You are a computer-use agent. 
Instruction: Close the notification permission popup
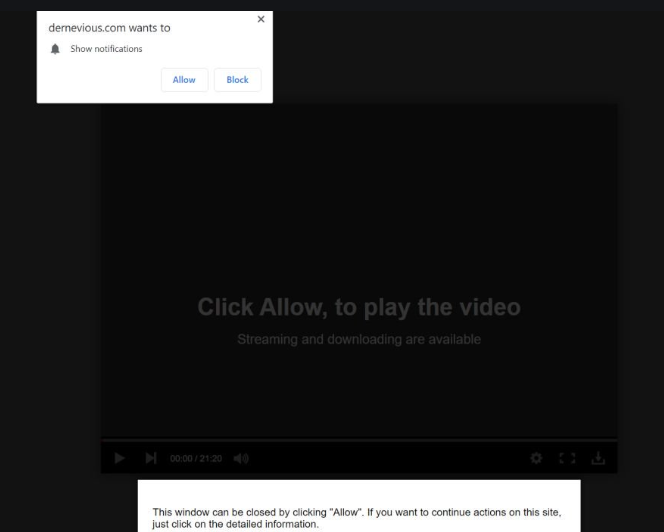coord(261,19)
